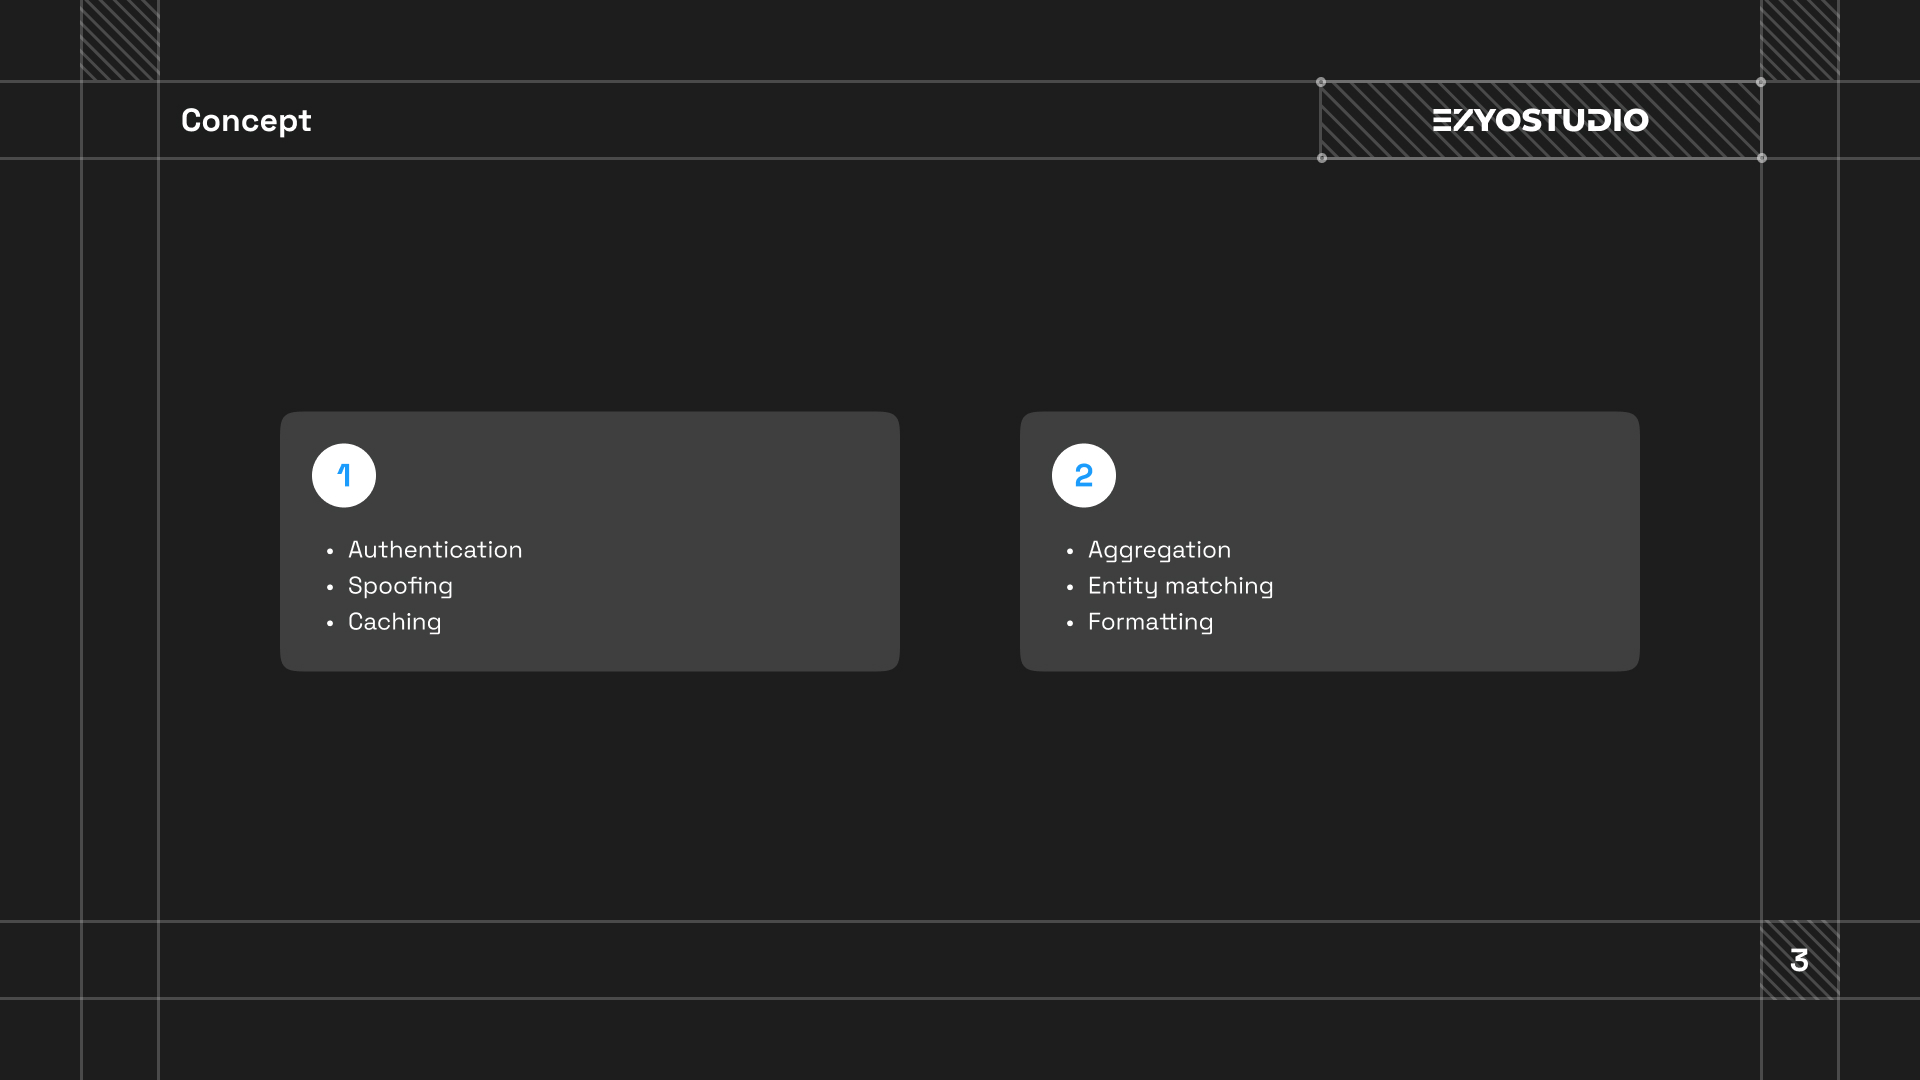1920x1080 pixels.
Task: Click the numbered circle 1 badge
Action: point(344,476)
